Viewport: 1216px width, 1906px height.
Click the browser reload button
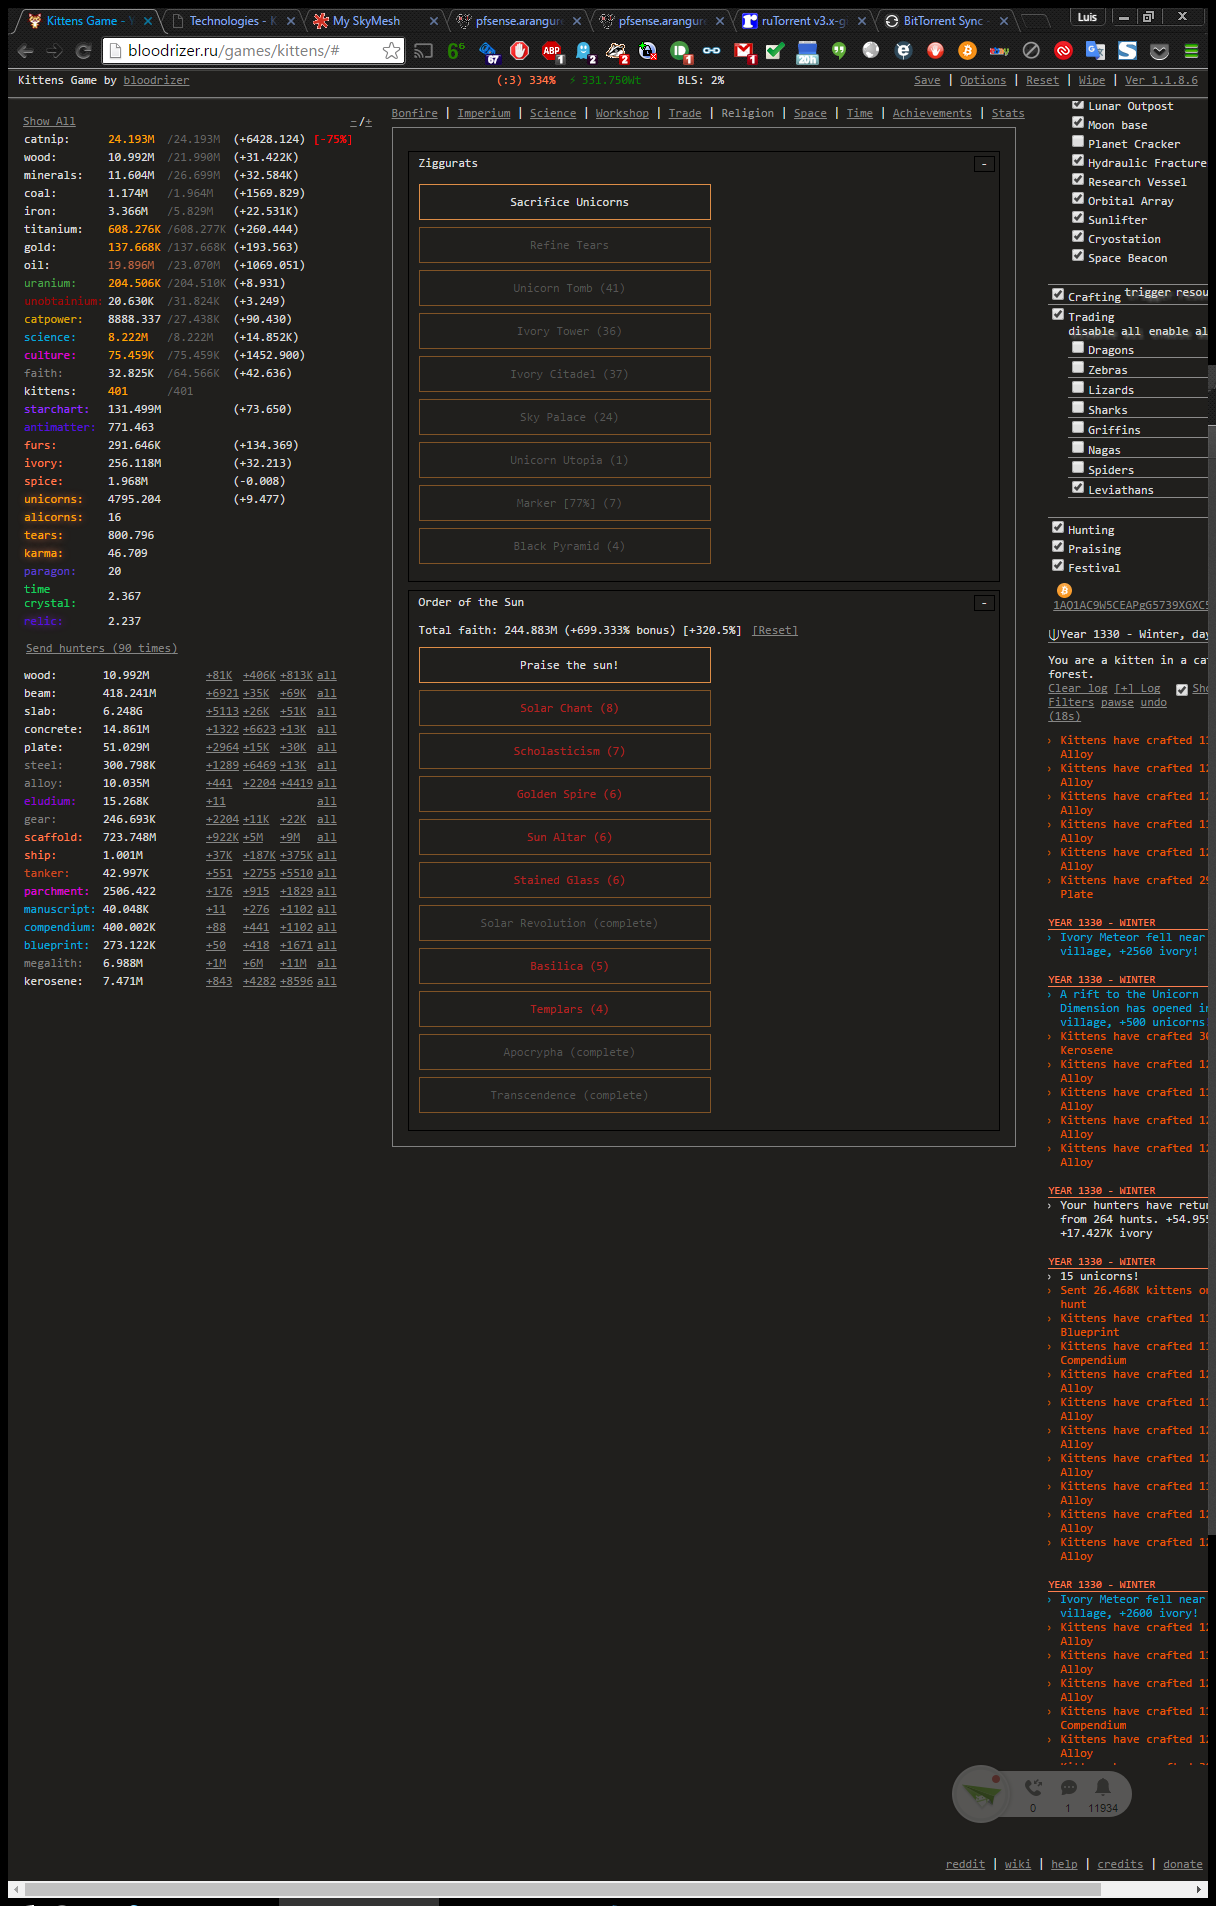coord(84,51)
